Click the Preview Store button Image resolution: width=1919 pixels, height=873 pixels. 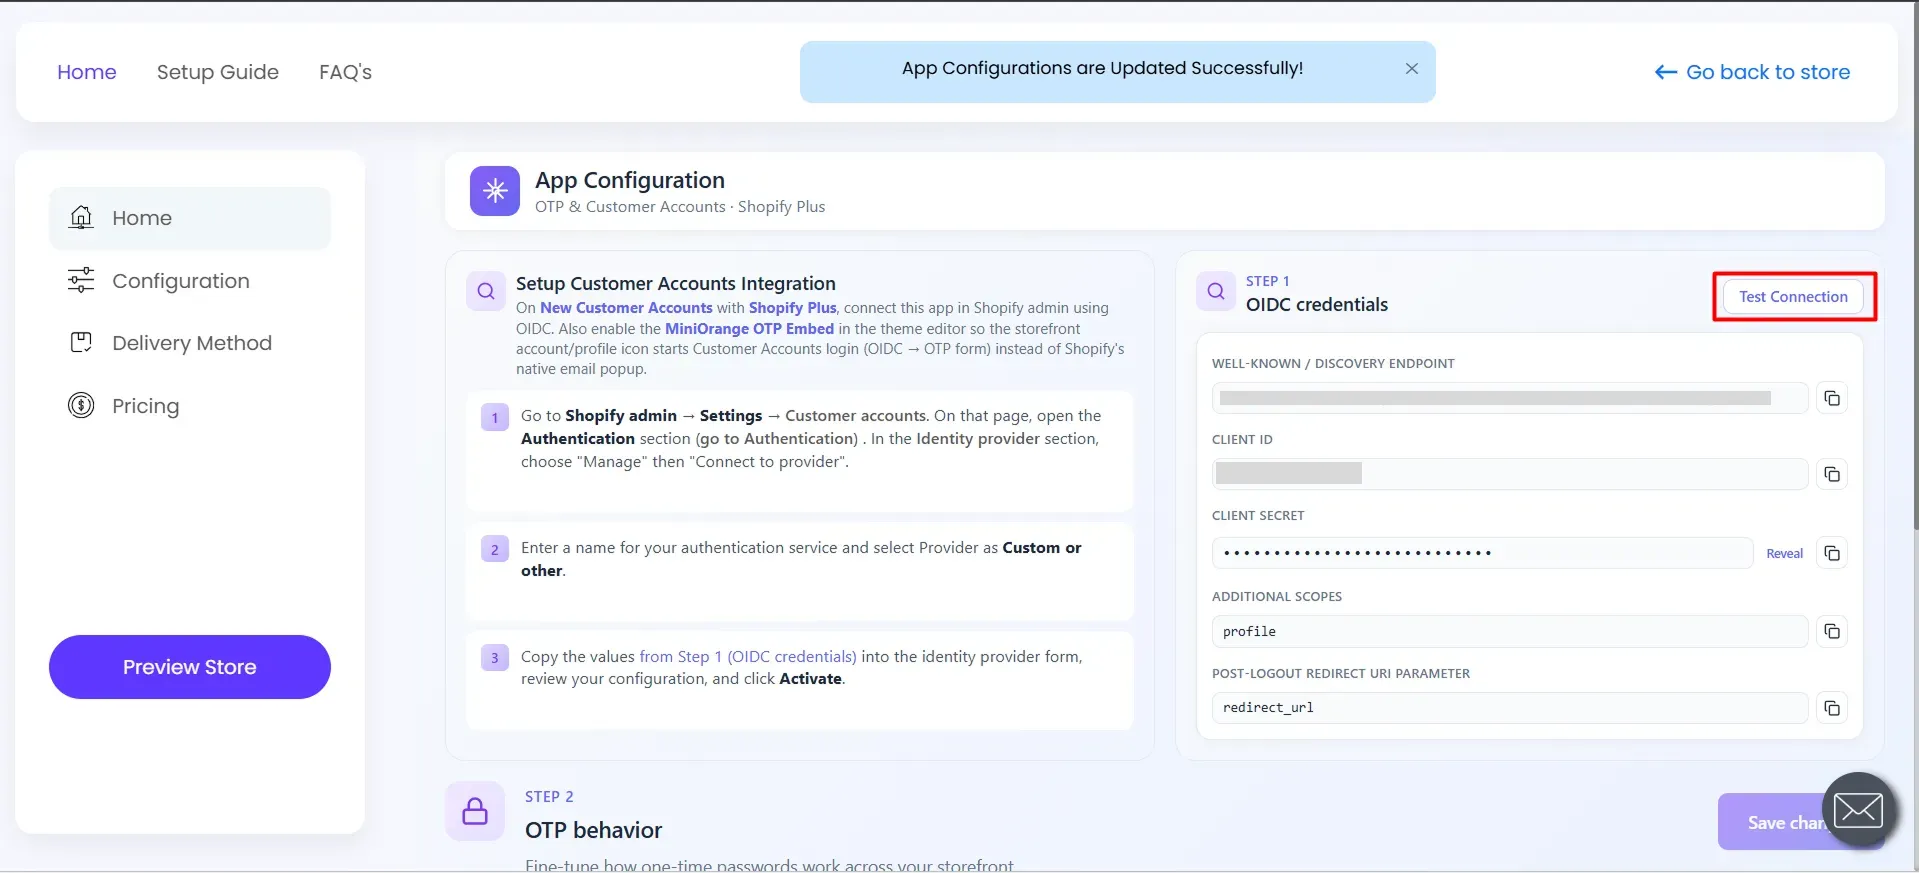[190, 667]
